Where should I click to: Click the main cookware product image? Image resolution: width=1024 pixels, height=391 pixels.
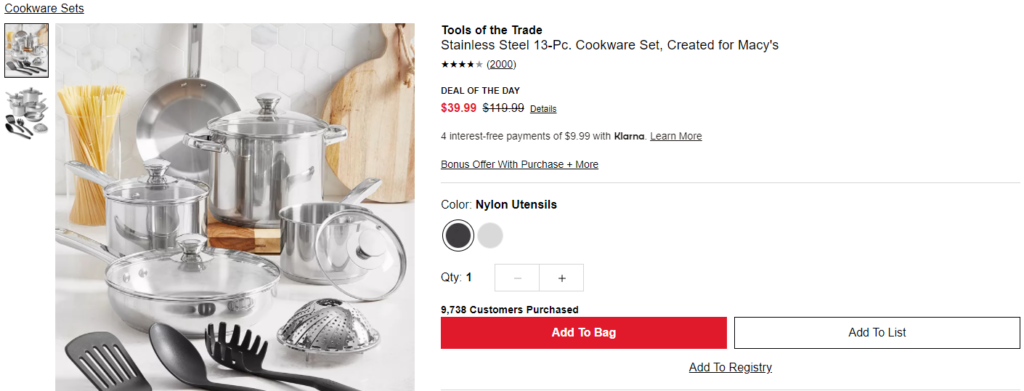(x=235, y=208)
